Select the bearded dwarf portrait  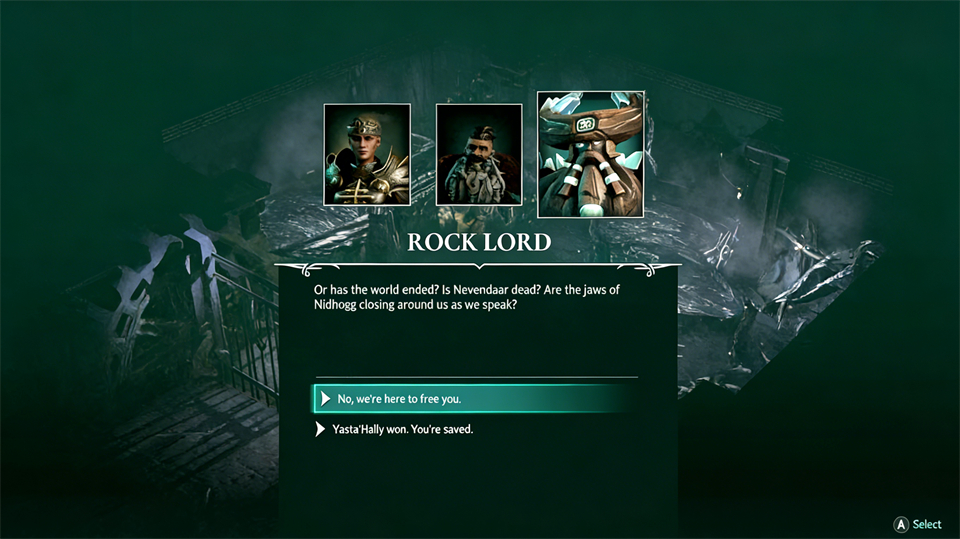tap(479, 154)
